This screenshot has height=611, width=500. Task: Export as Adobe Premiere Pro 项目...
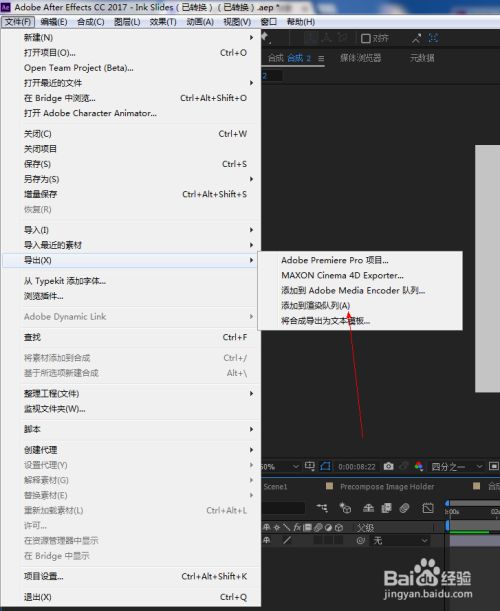click(x=360, y=260)
